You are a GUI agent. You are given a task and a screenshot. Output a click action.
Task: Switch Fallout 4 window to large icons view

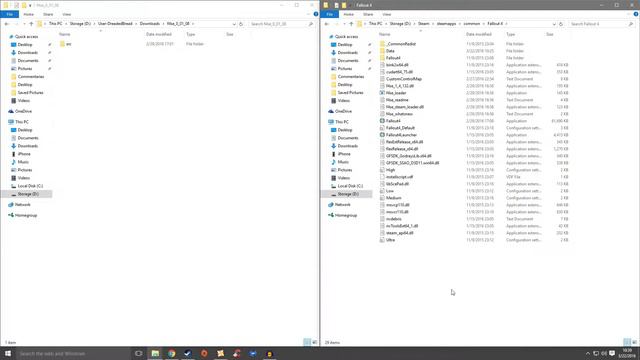pyautogui.click(x=634, y=342)
